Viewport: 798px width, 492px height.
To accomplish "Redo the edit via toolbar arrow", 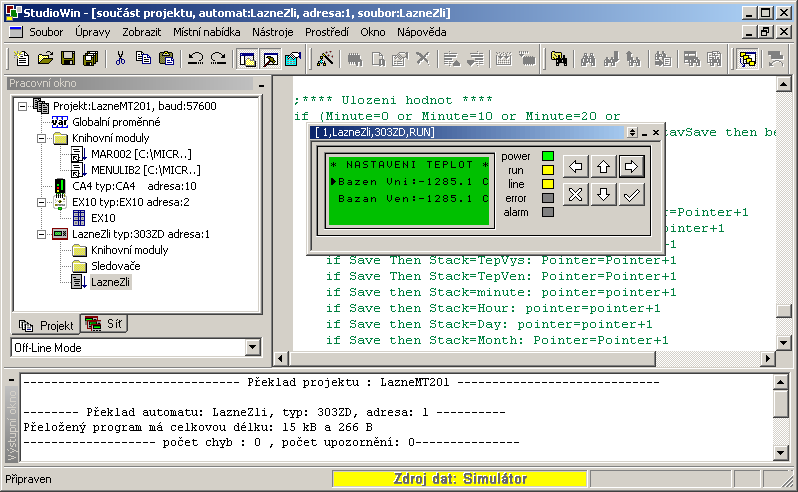I will 218,59.
